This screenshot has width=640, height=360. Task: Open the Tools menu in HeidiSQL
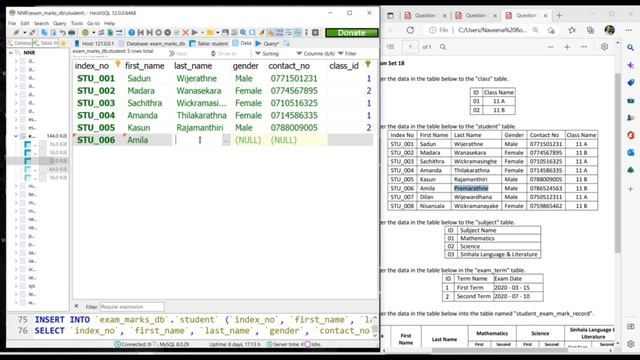[x=77, y=23]
